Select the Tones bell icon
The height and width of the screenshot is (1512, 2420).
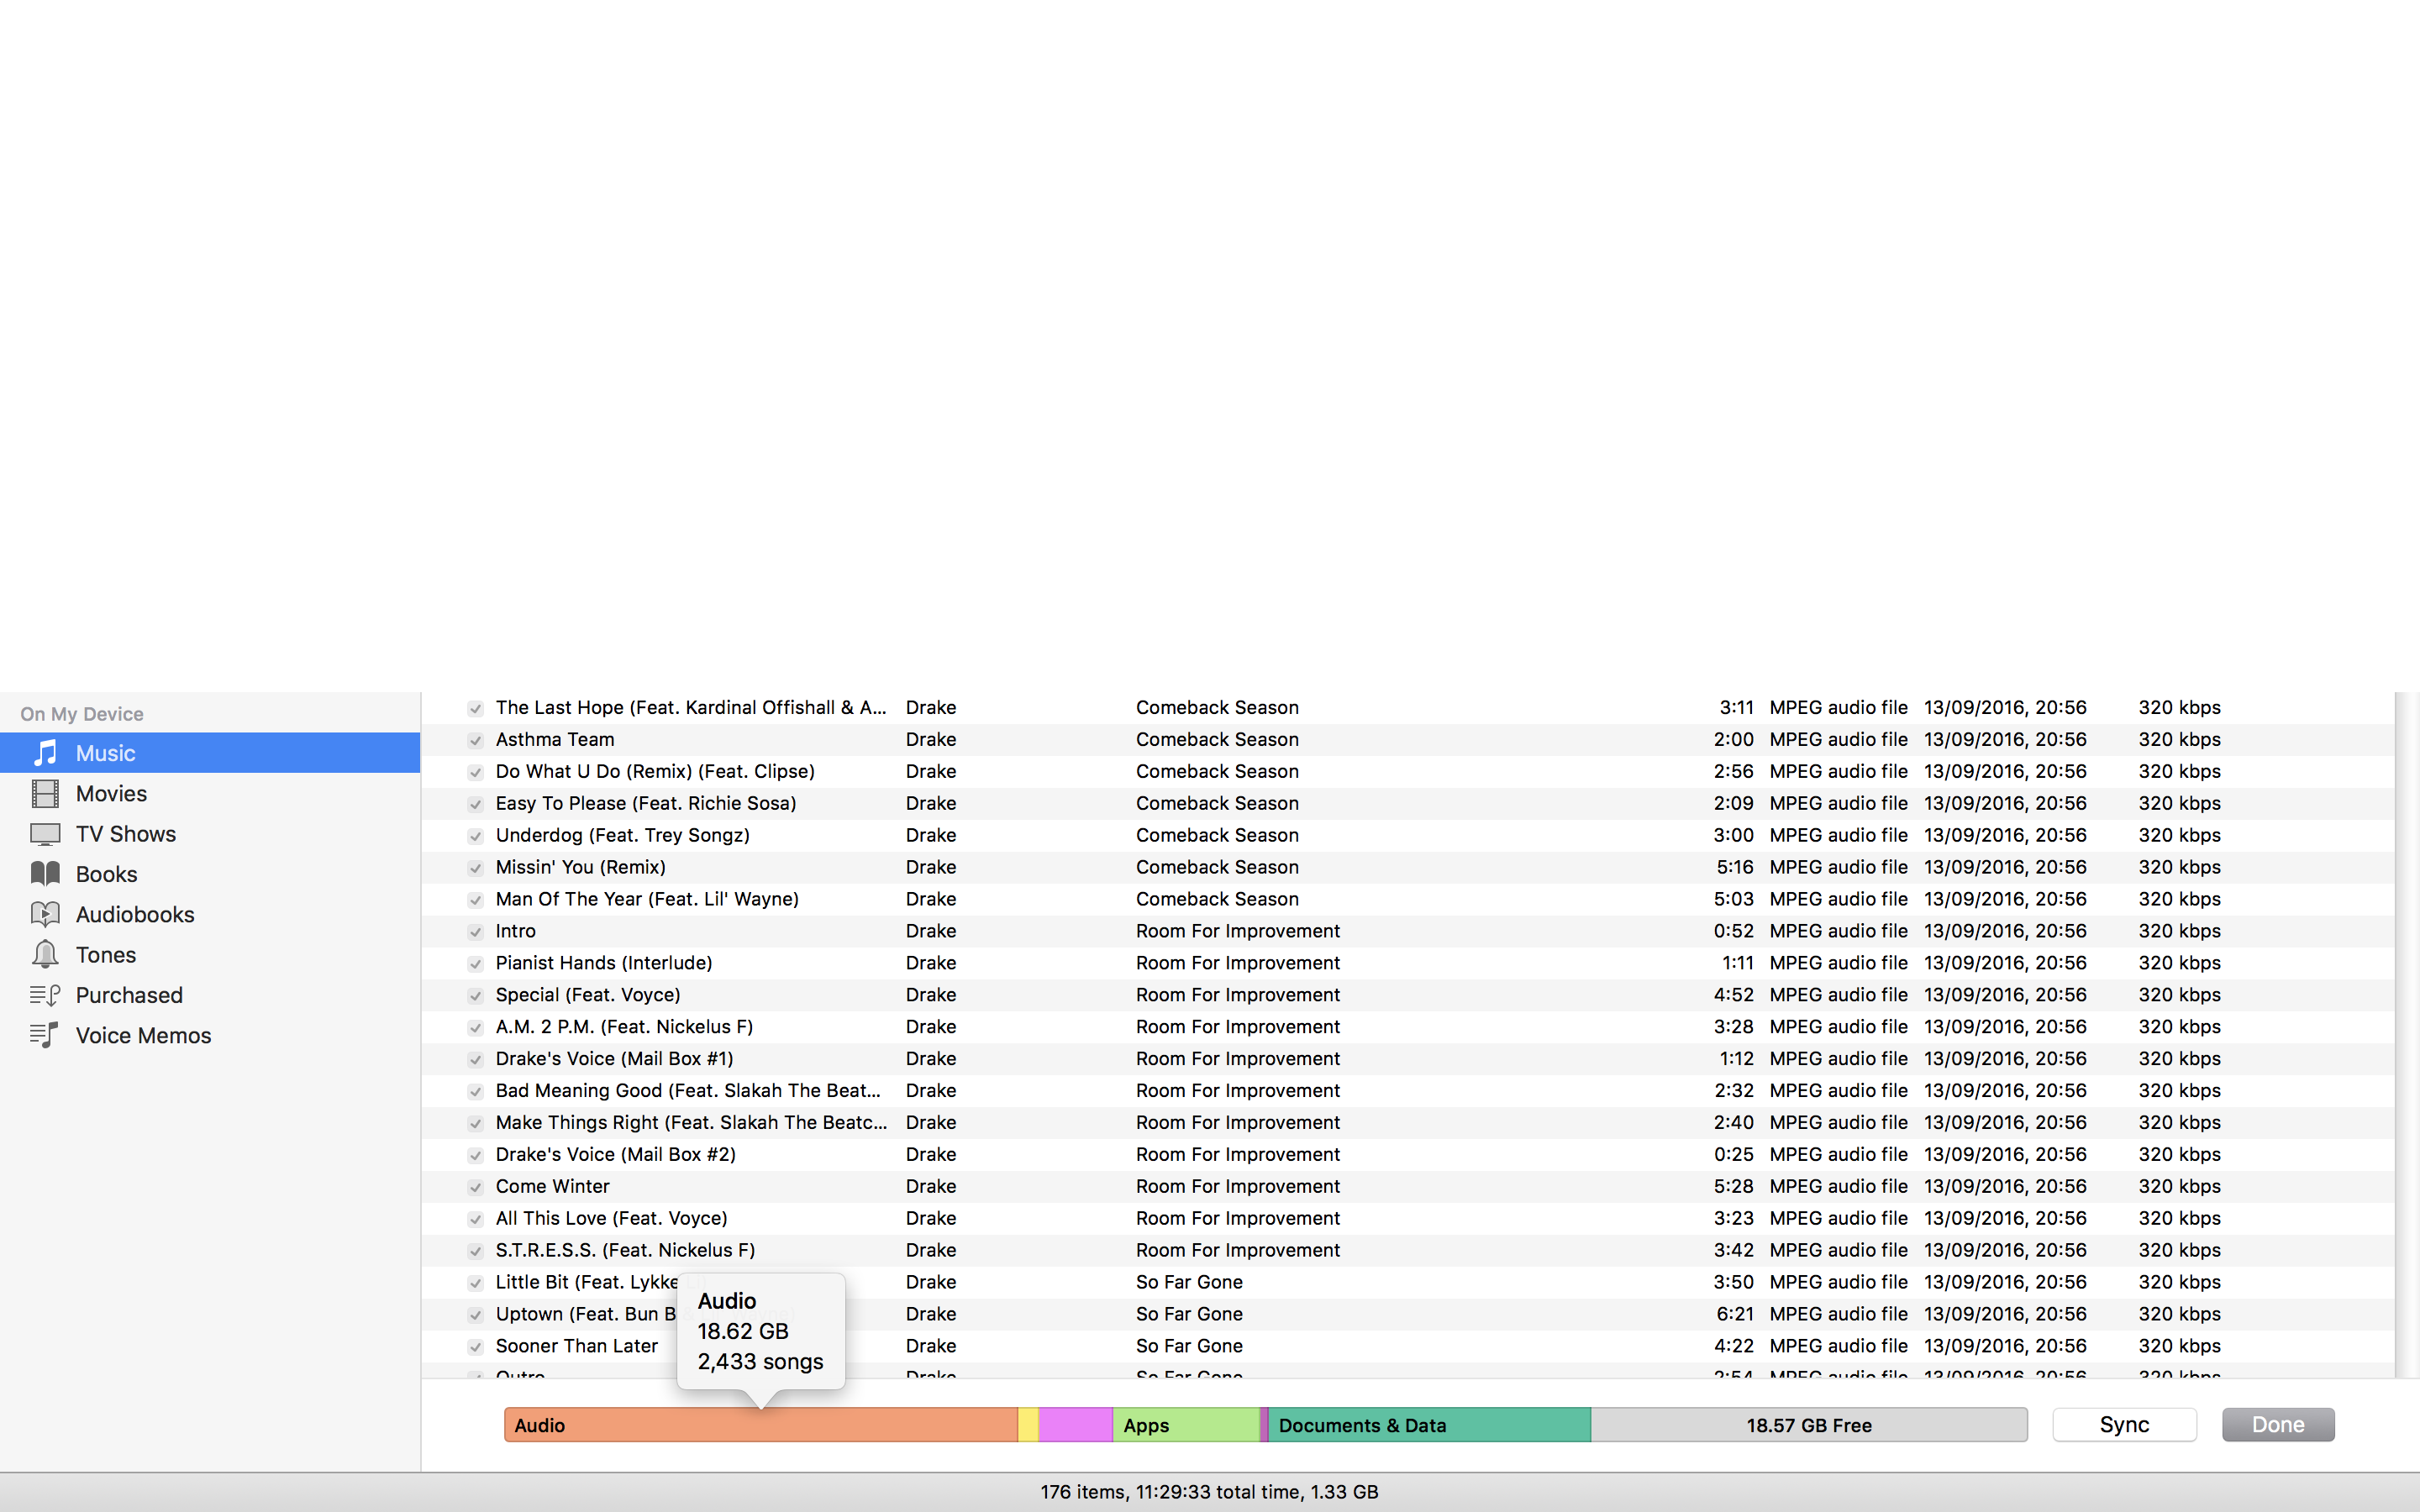click(x=46, y=955)
